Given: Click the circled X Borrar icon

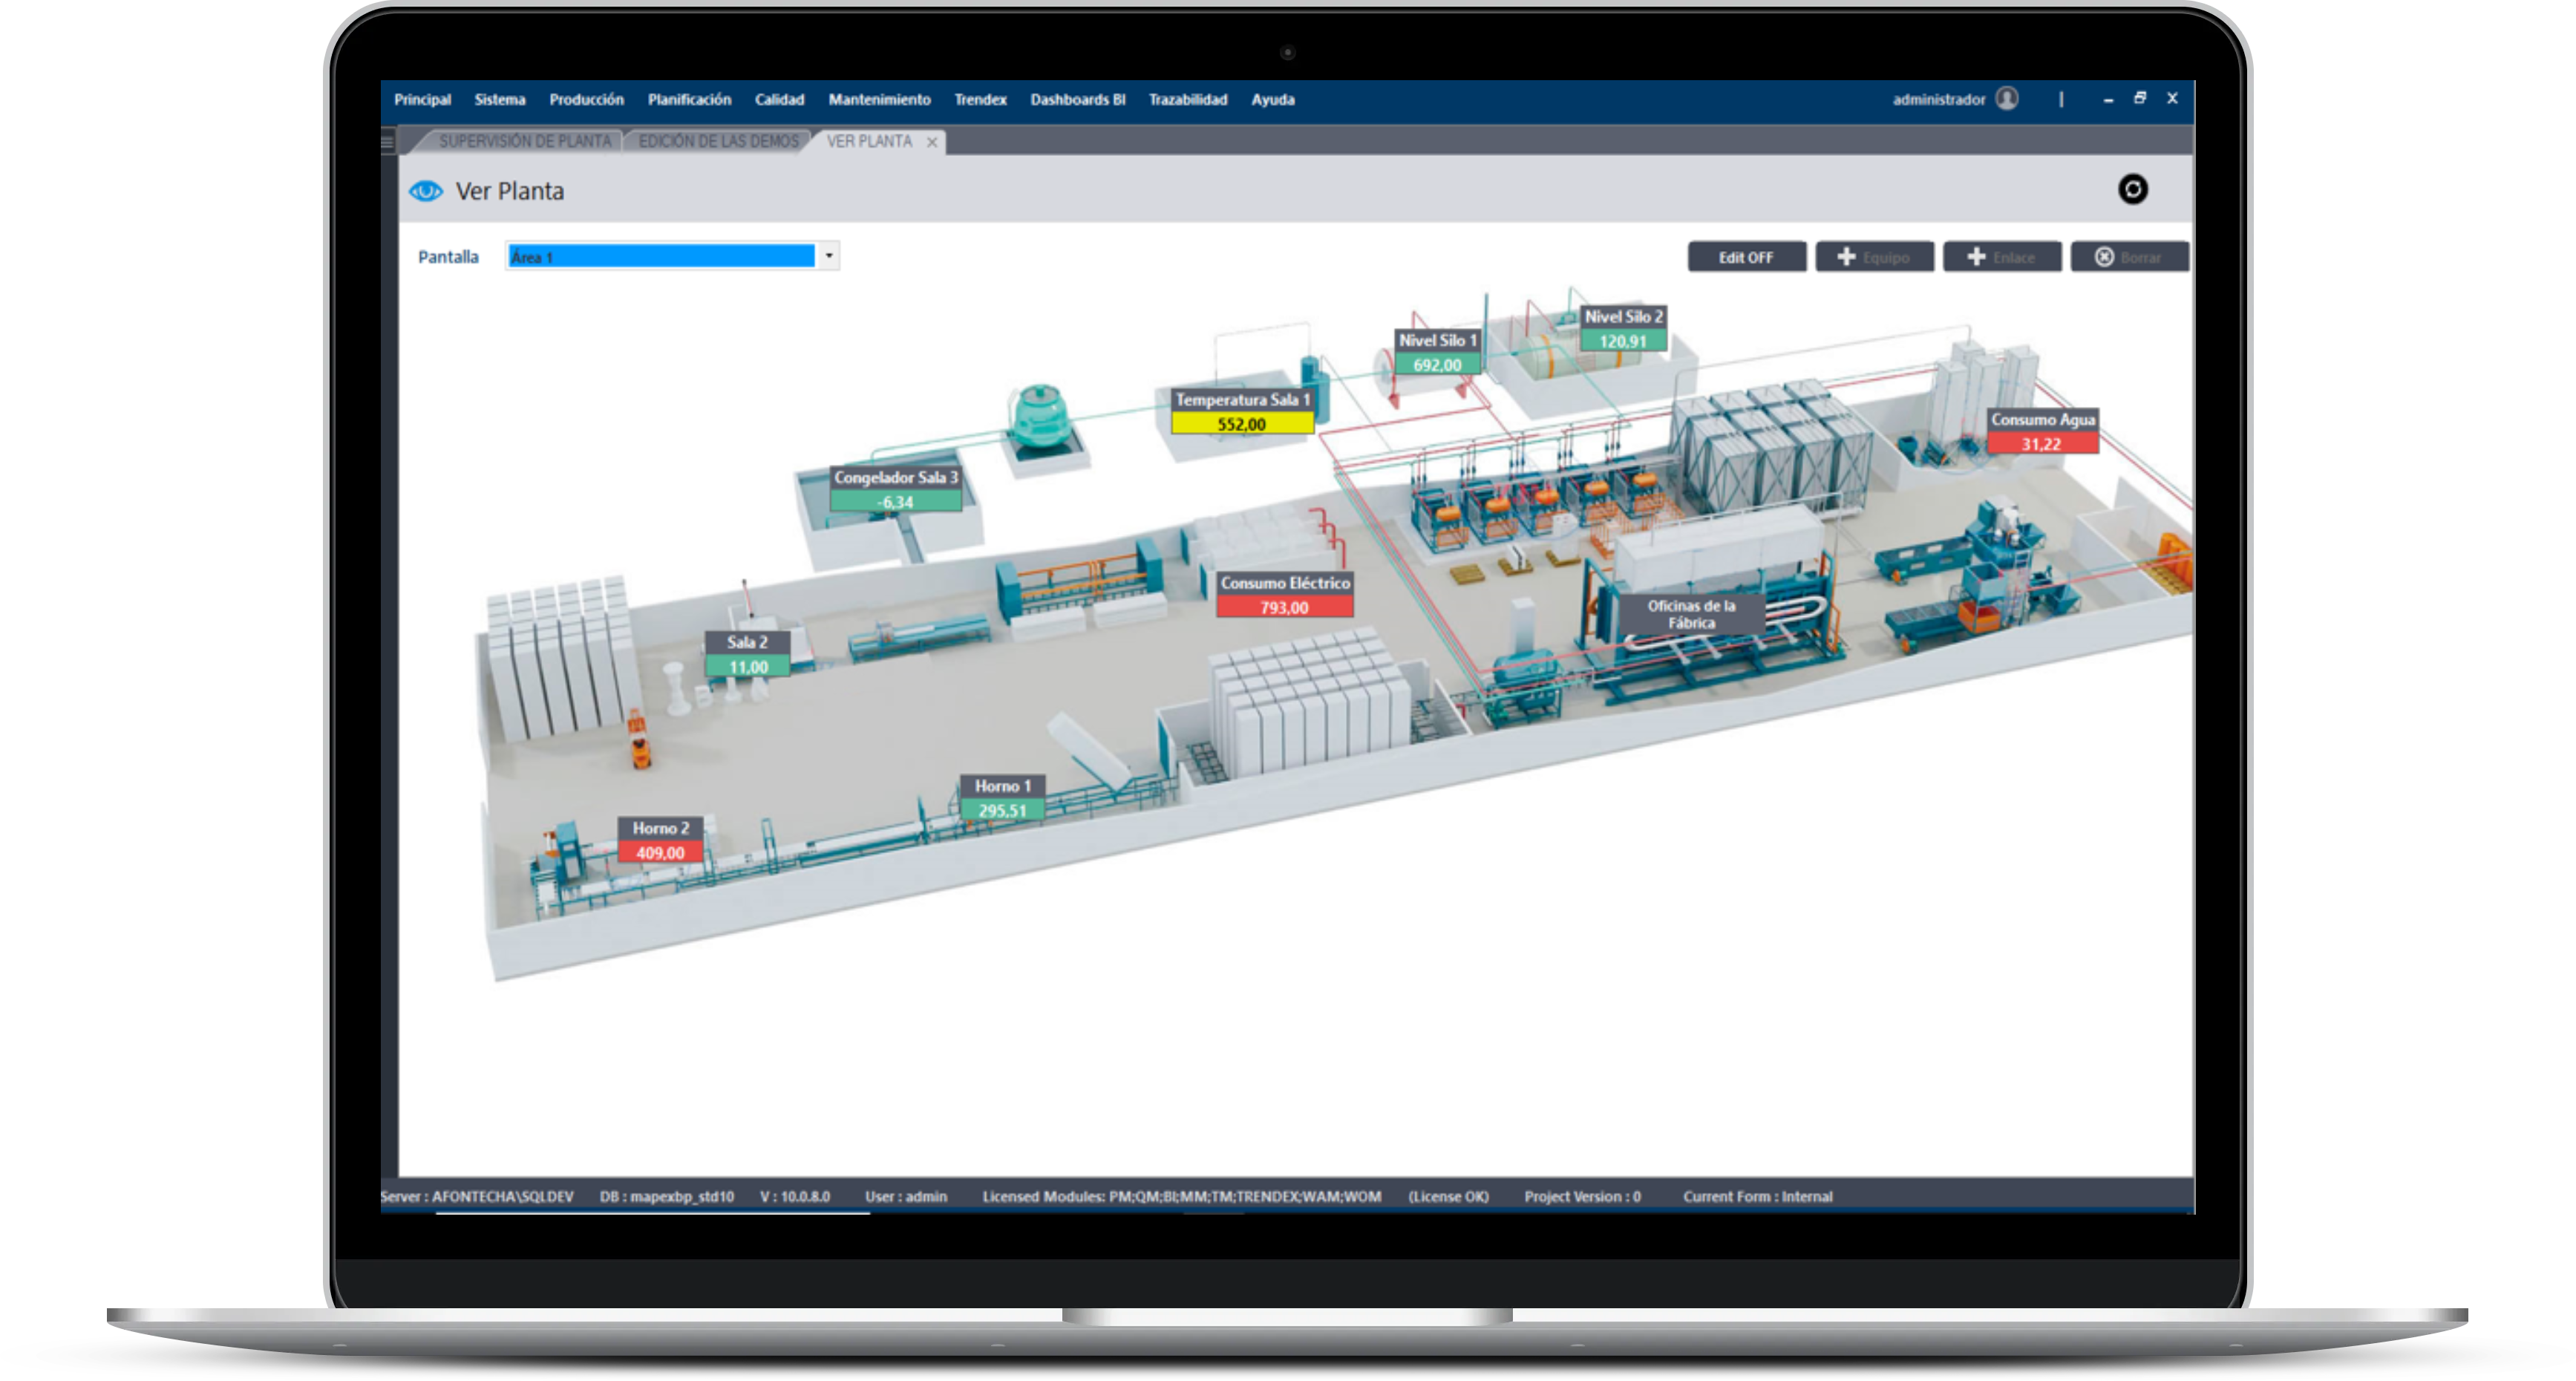Looking at the screenshot, I should click(2104, 257).
